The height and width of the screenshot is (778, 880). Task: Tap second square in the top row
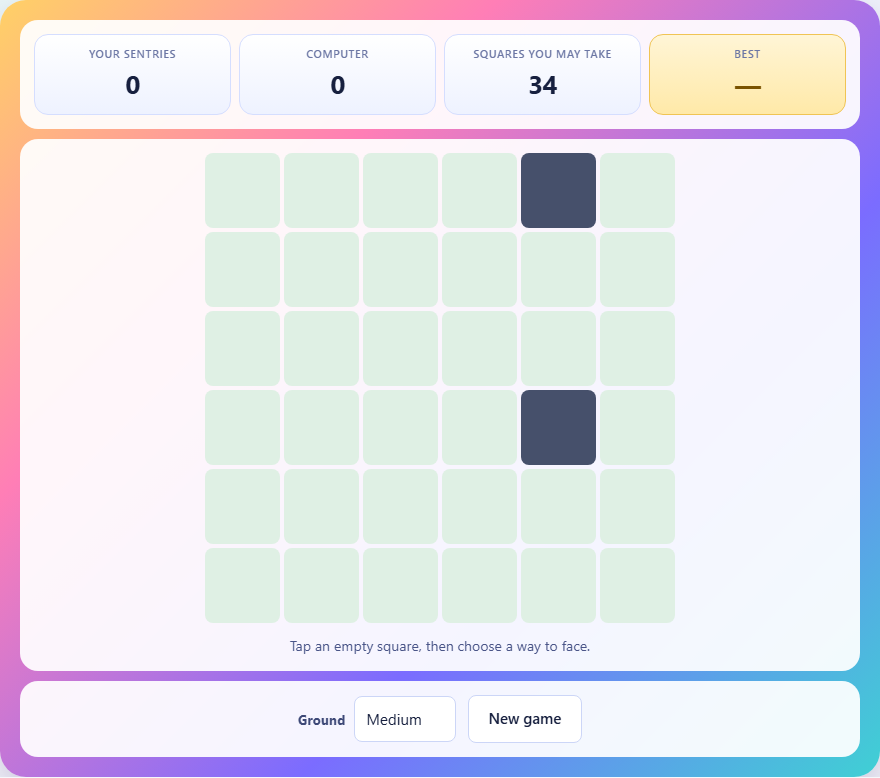(322, 190)
